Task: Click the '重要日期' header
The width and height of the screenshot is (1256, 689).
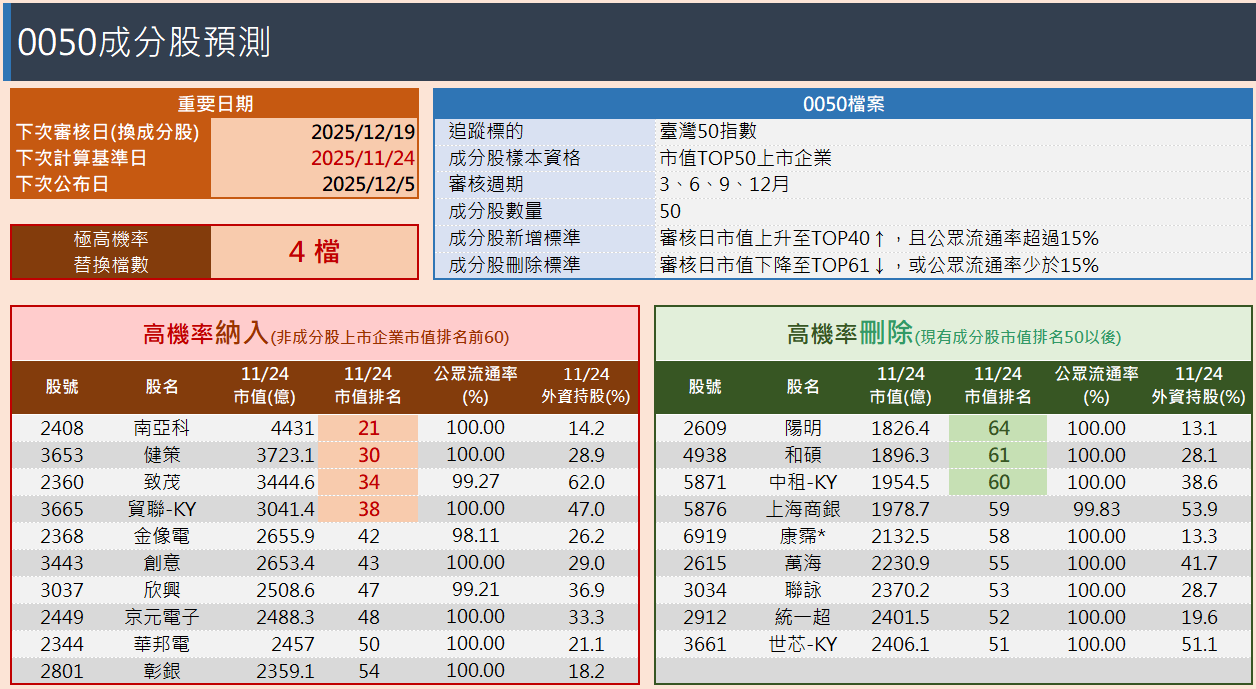Action: pos(215,104)
